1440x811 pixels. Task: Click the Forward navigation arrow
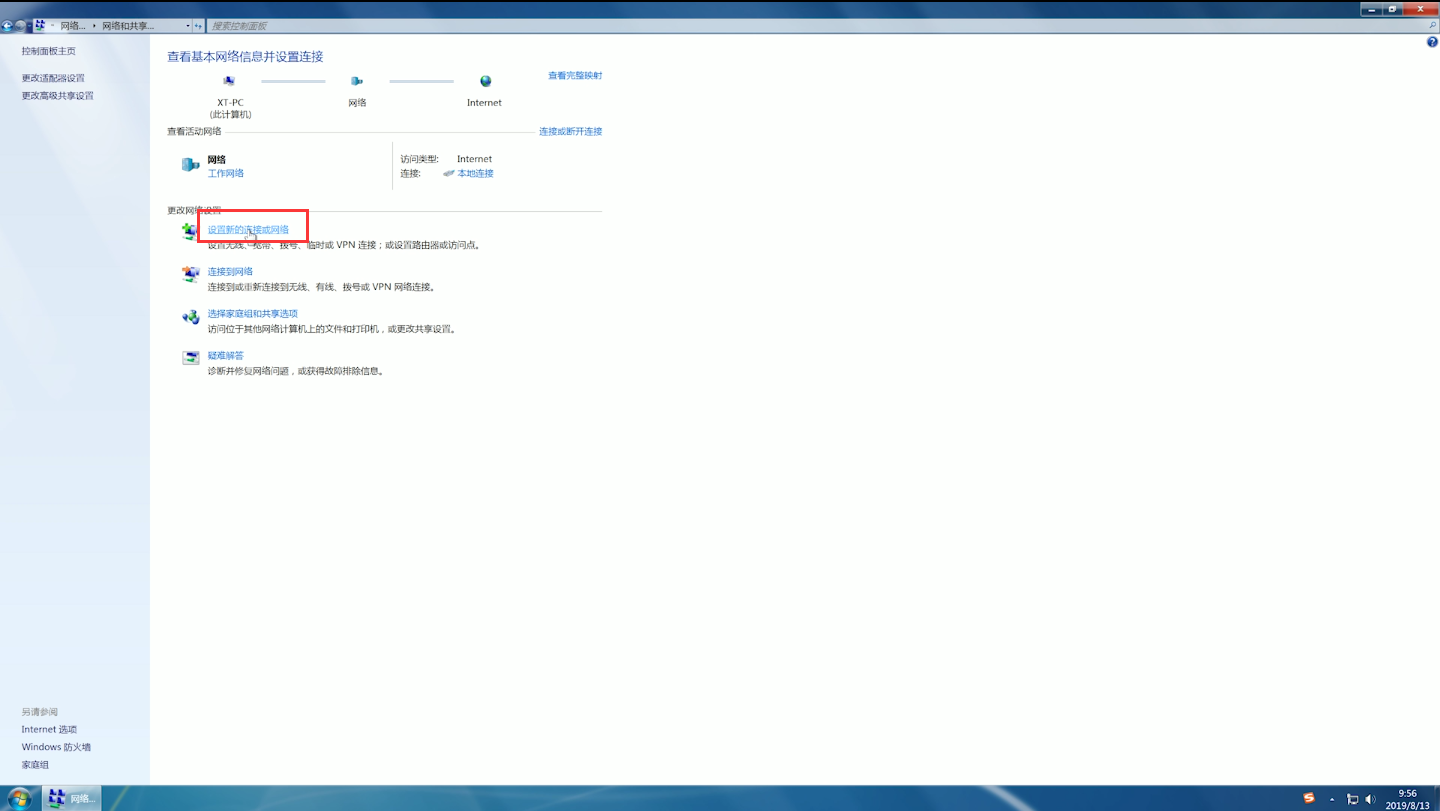point(20,26)
